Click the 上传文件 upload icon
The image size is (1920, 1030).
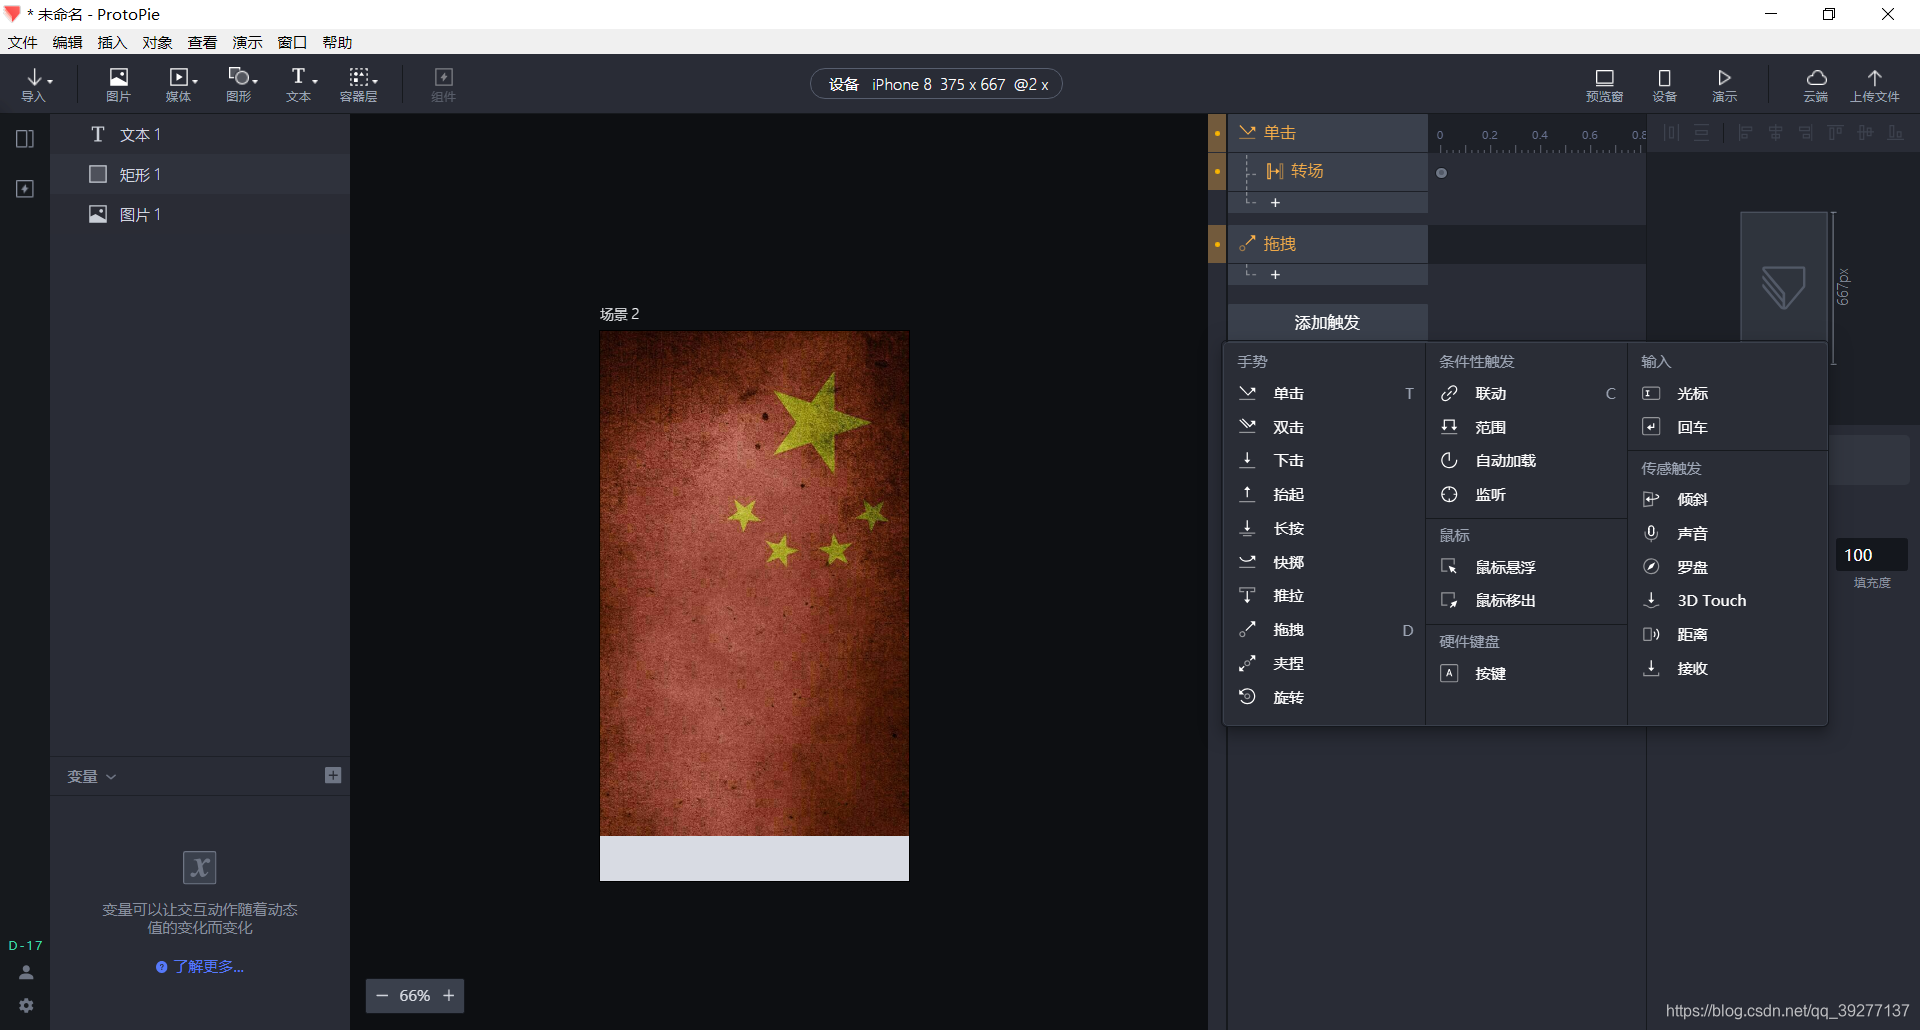pos(1874,85)
